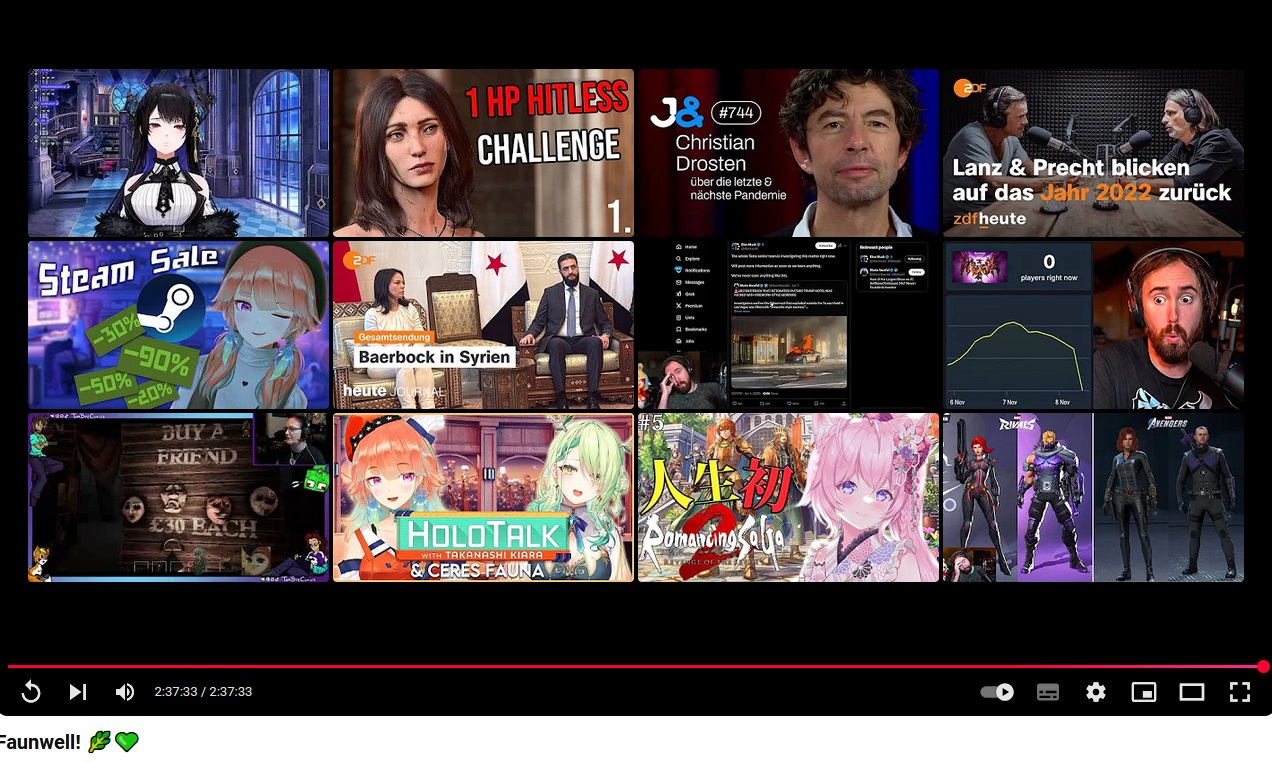
Task: Open the Buy a Friend video thumbnail
Action: point(178,497)
